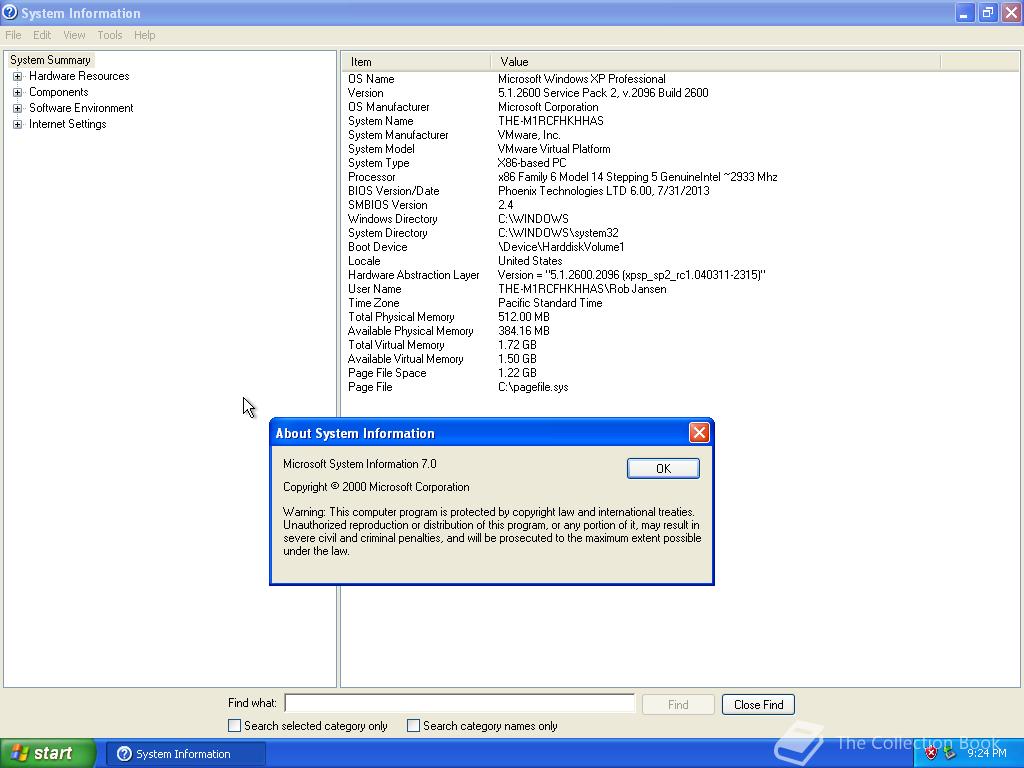Expand the Internet Settings node
The image size is (1024, 768).
coord(18,124)
